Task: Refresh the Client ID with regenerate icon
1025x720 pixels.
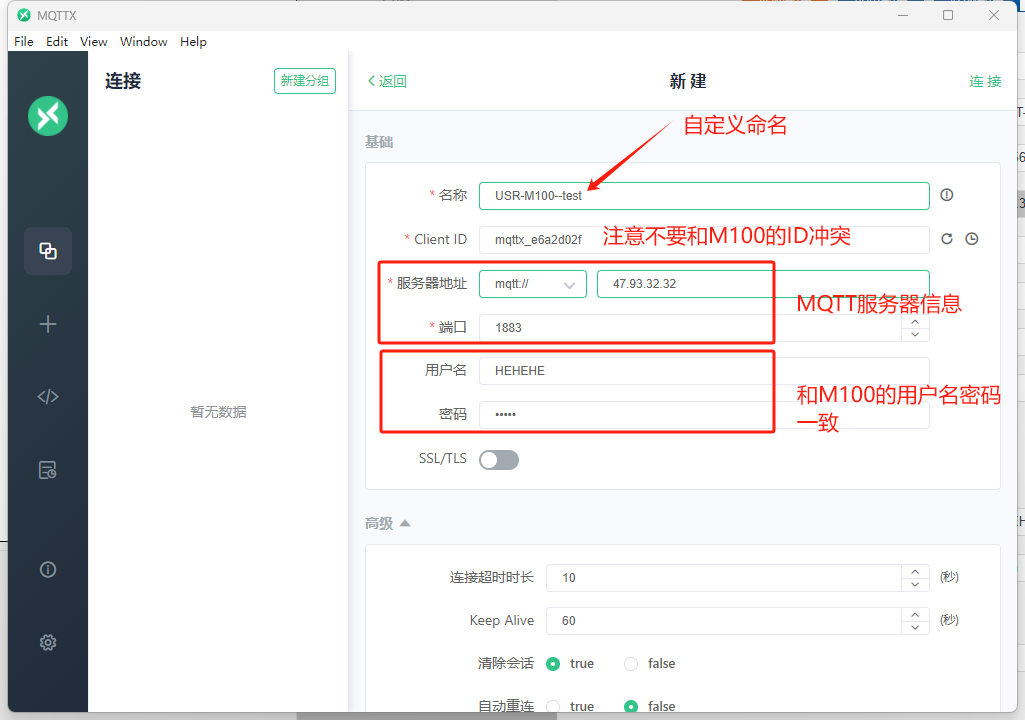Action: [948, 239]
